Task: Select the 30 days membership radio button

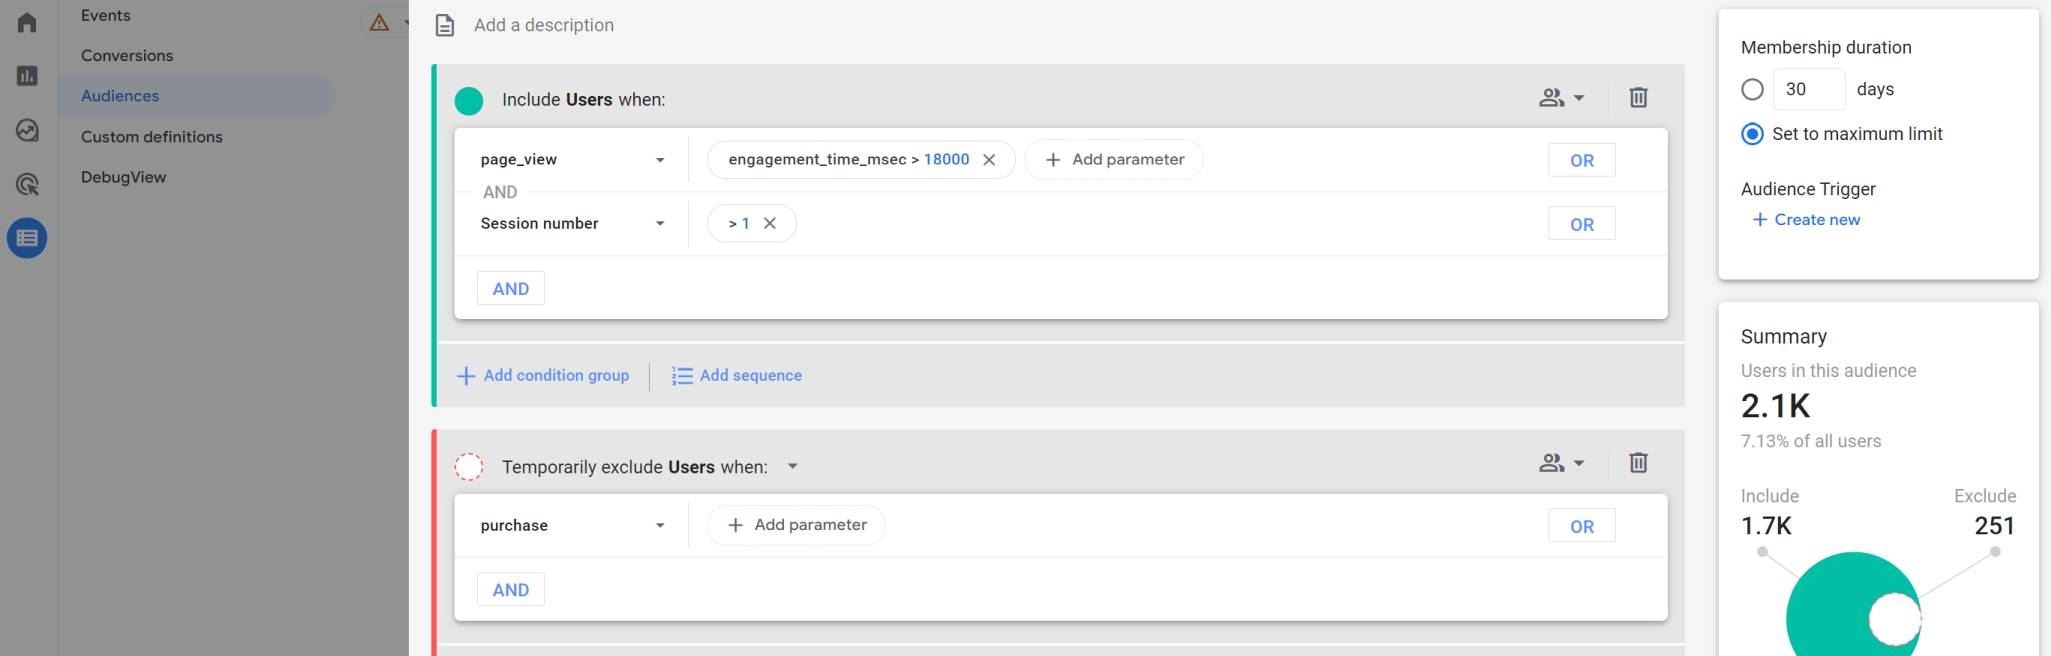Action: tap(1752, 90)
